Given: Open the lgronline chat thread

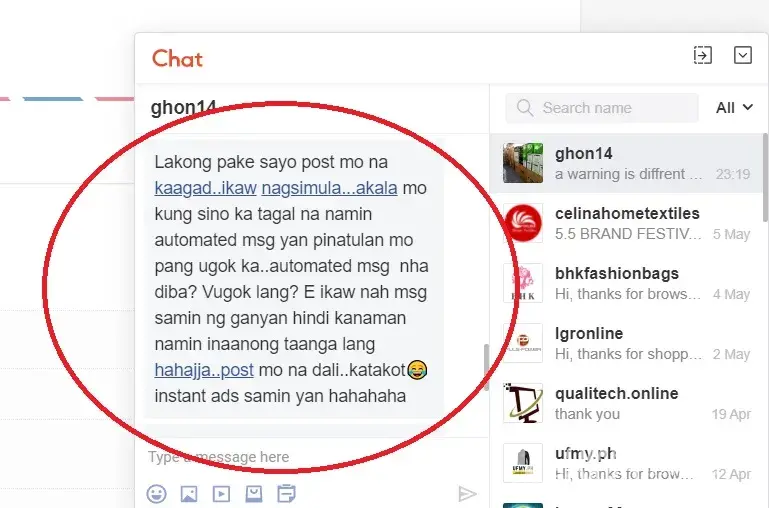Looking at the screenshot, I should point(626,343).
